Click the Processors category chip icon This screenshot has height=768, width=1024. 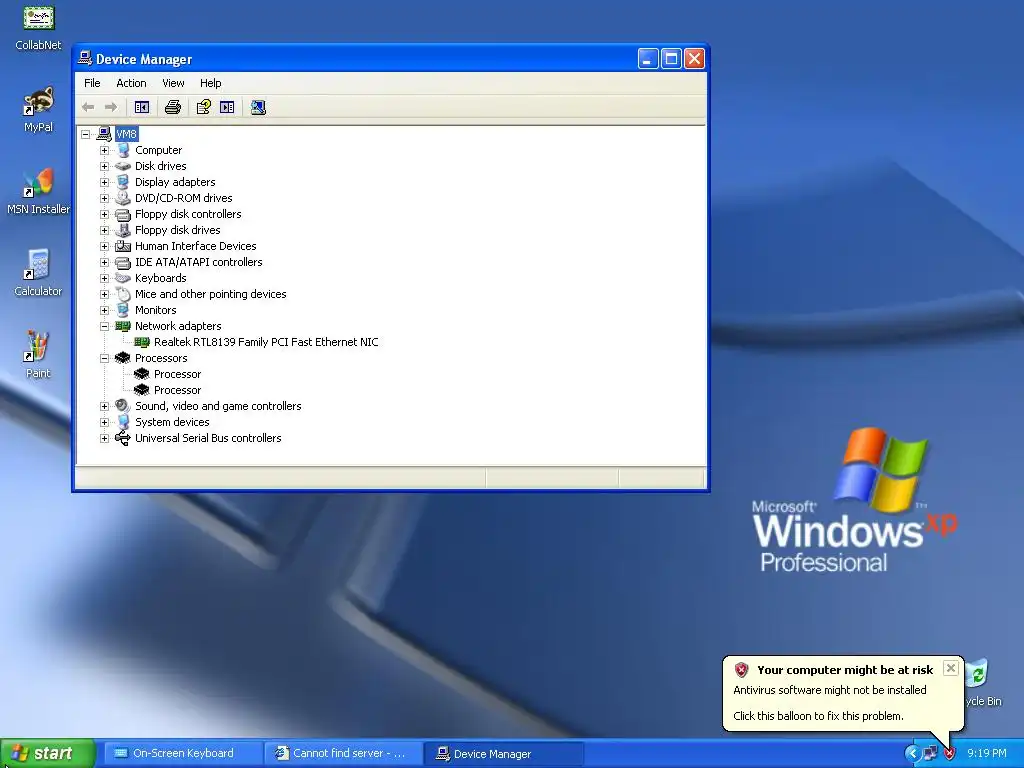click(123, 358)
